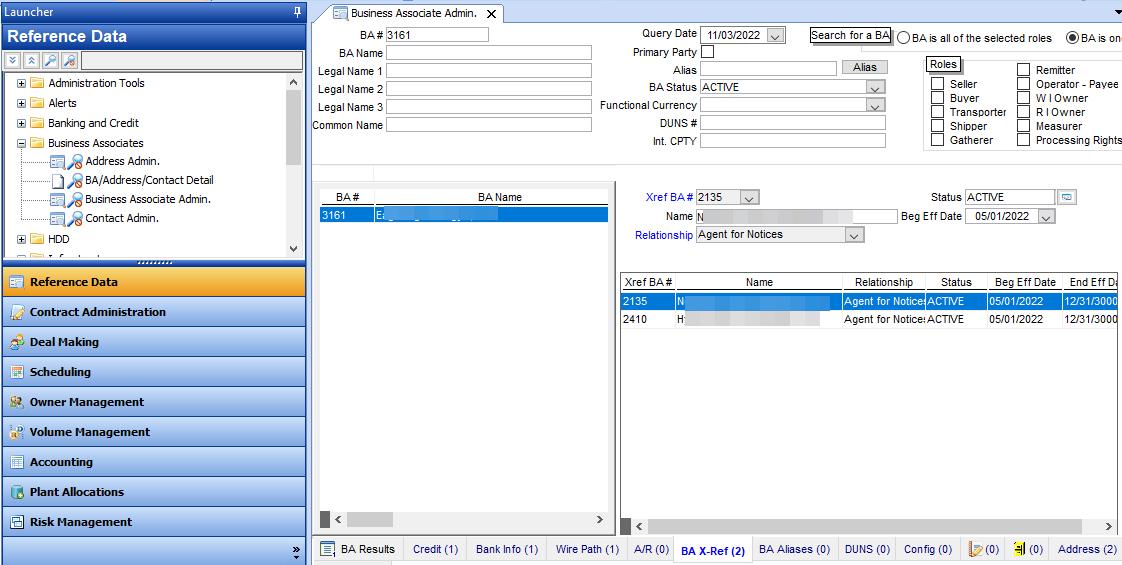1122x565 pixels.
Task: Click the expand-all double-down arrow icon in Launcher
Action: tap(14, 61)
